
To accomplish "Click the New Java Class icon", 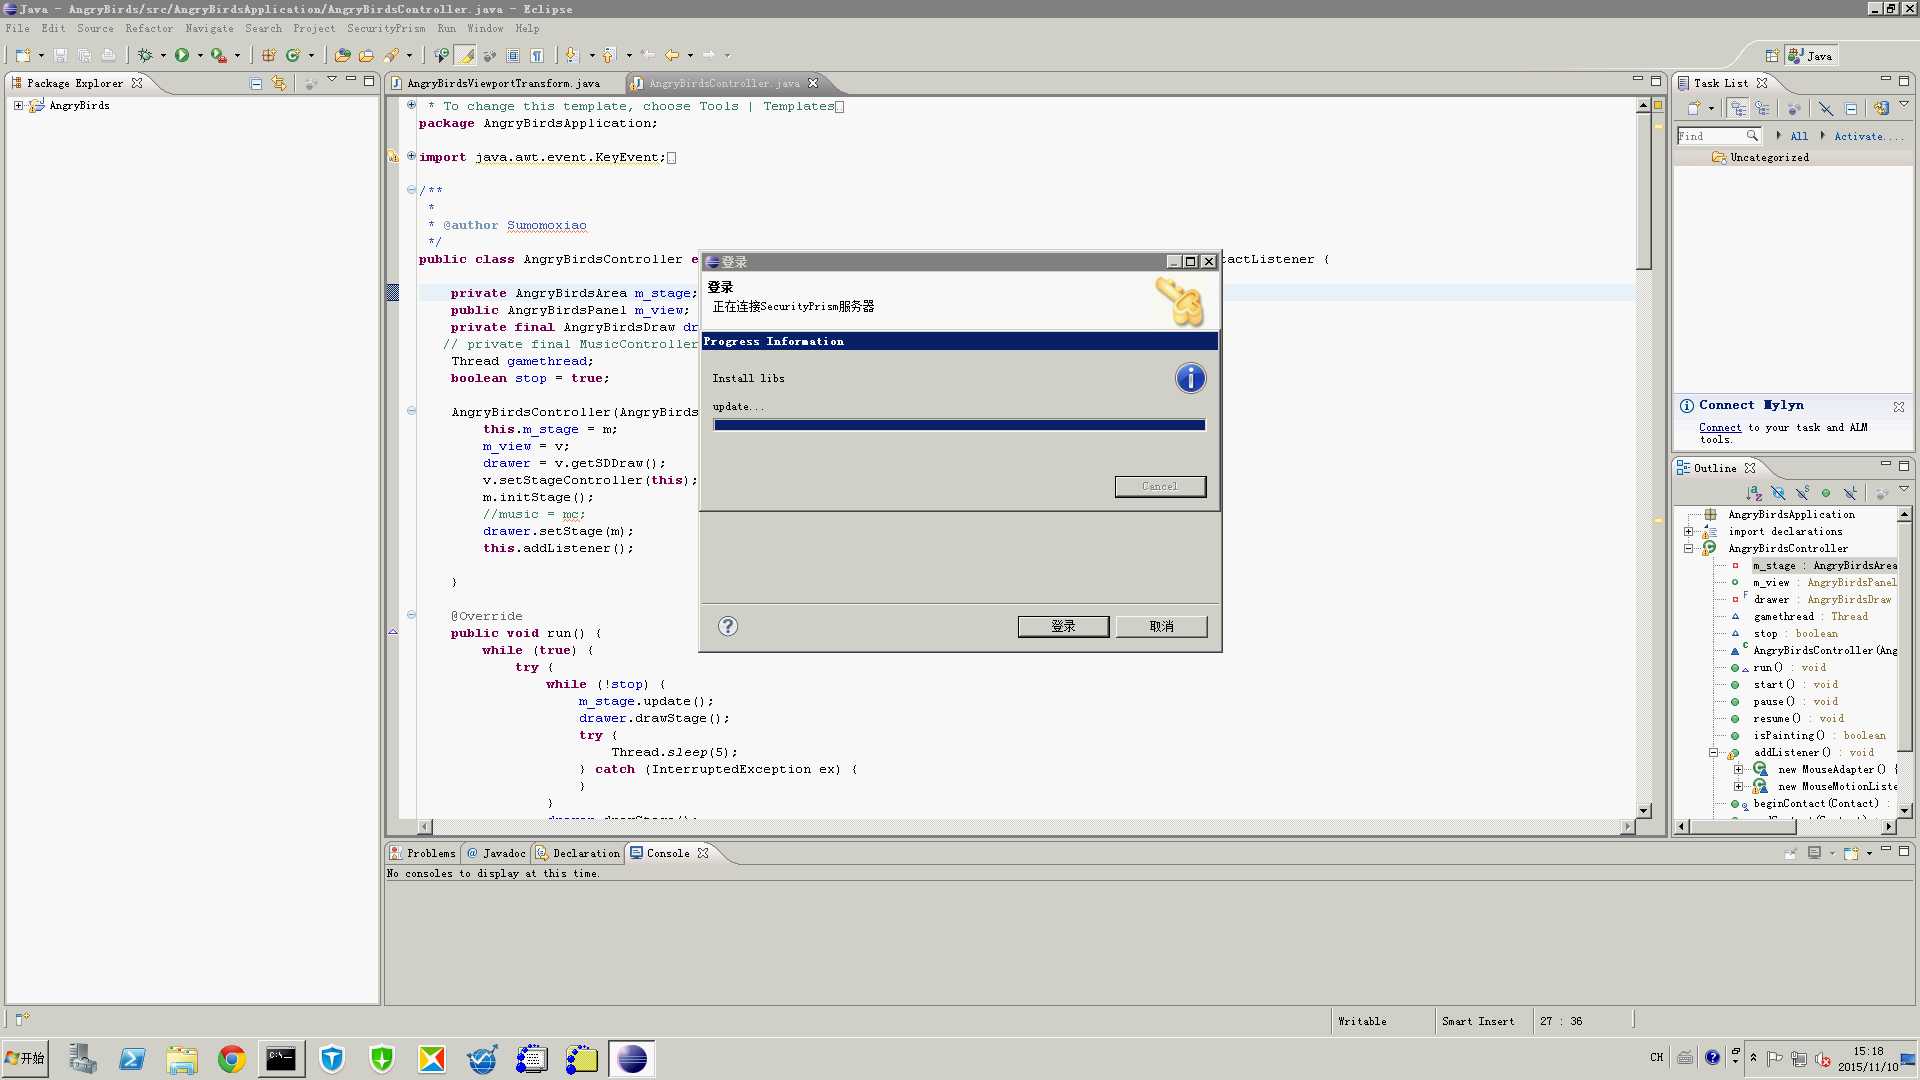I will (x=293, y=56).
